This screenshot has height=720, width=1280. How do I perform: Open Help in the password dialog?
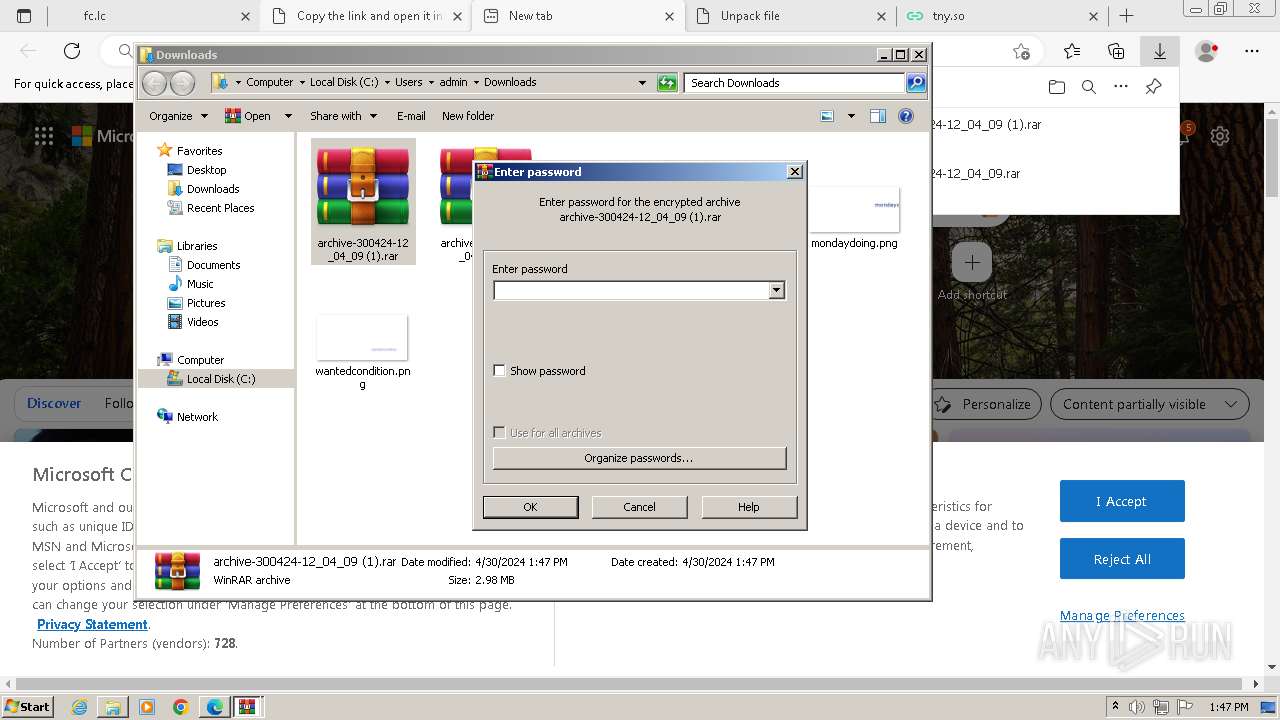click(x=749, y=507)
